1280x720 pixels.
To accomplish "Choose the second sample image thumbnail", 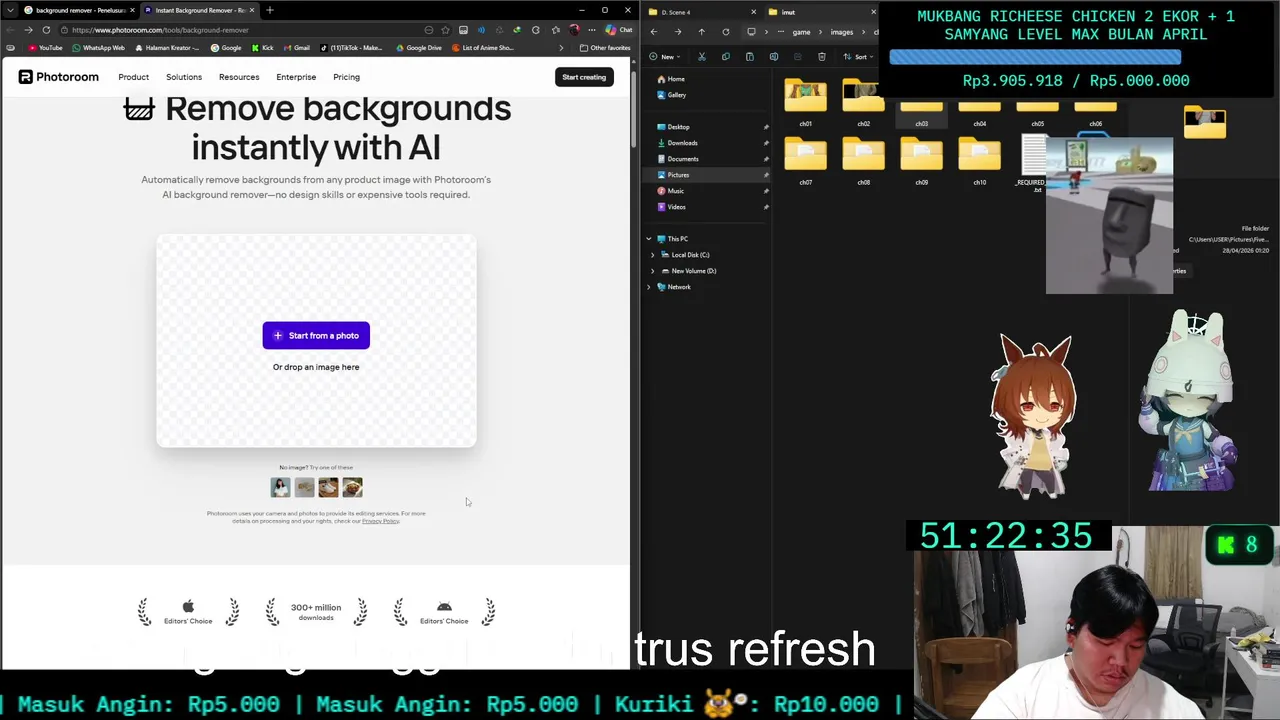I will point(304,487).
